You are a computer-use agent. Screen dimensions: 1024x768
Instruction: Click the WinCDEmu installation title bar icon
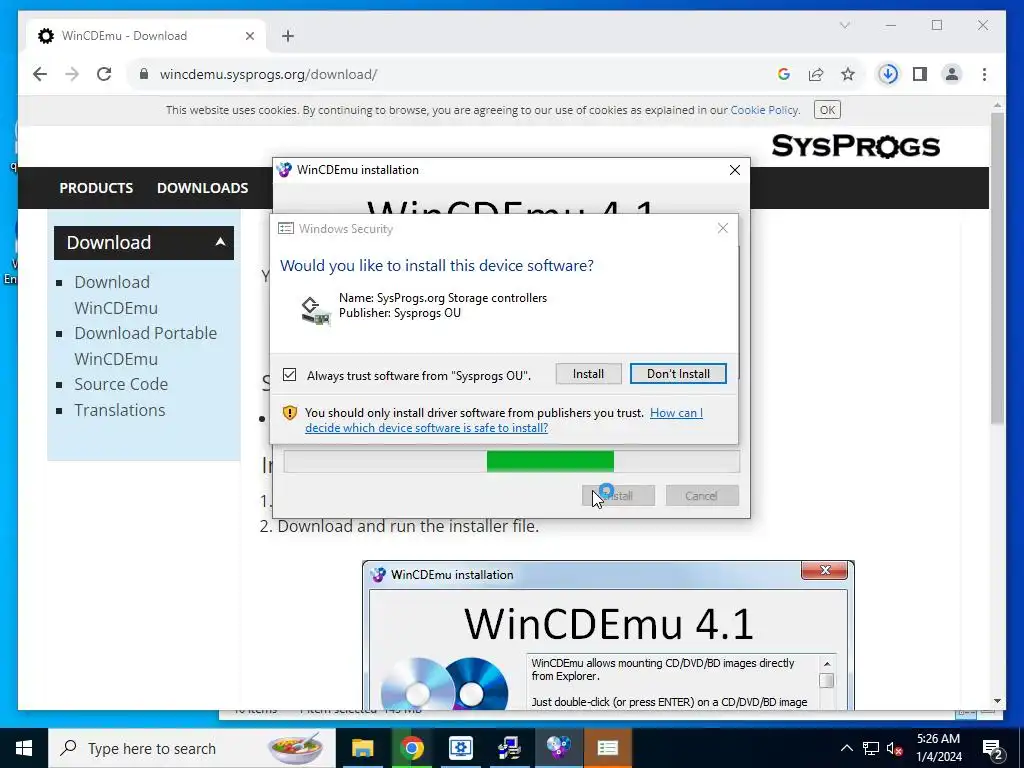(284, 170)
